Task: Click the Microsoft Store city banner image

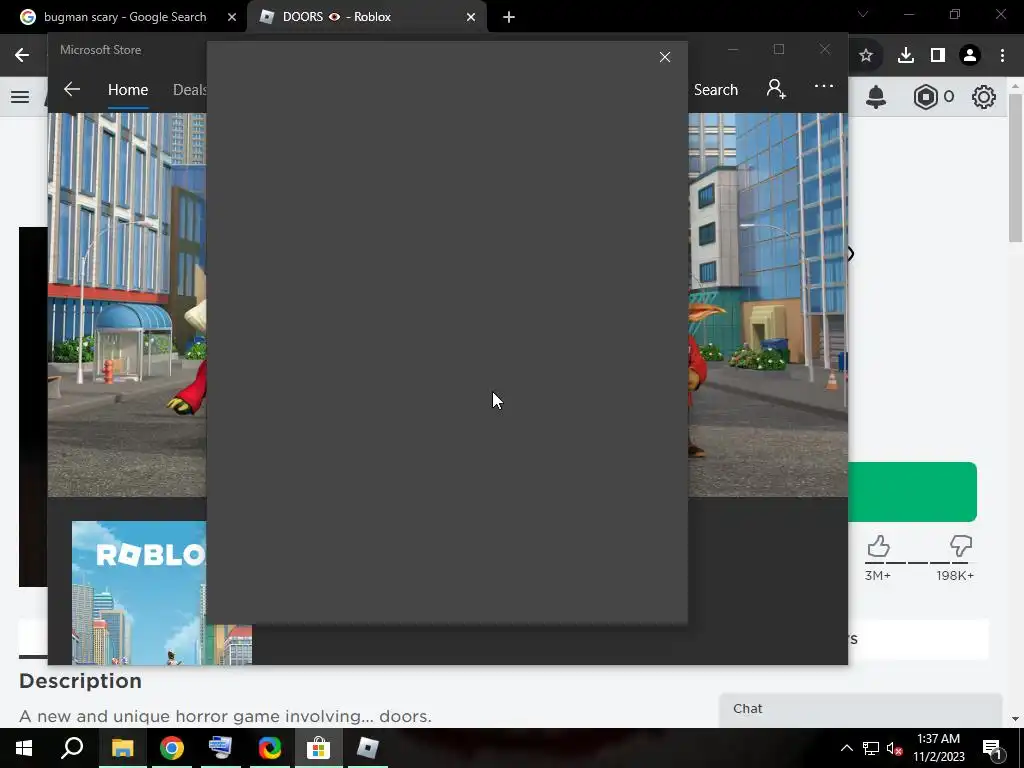Action: tap(127, 305)
